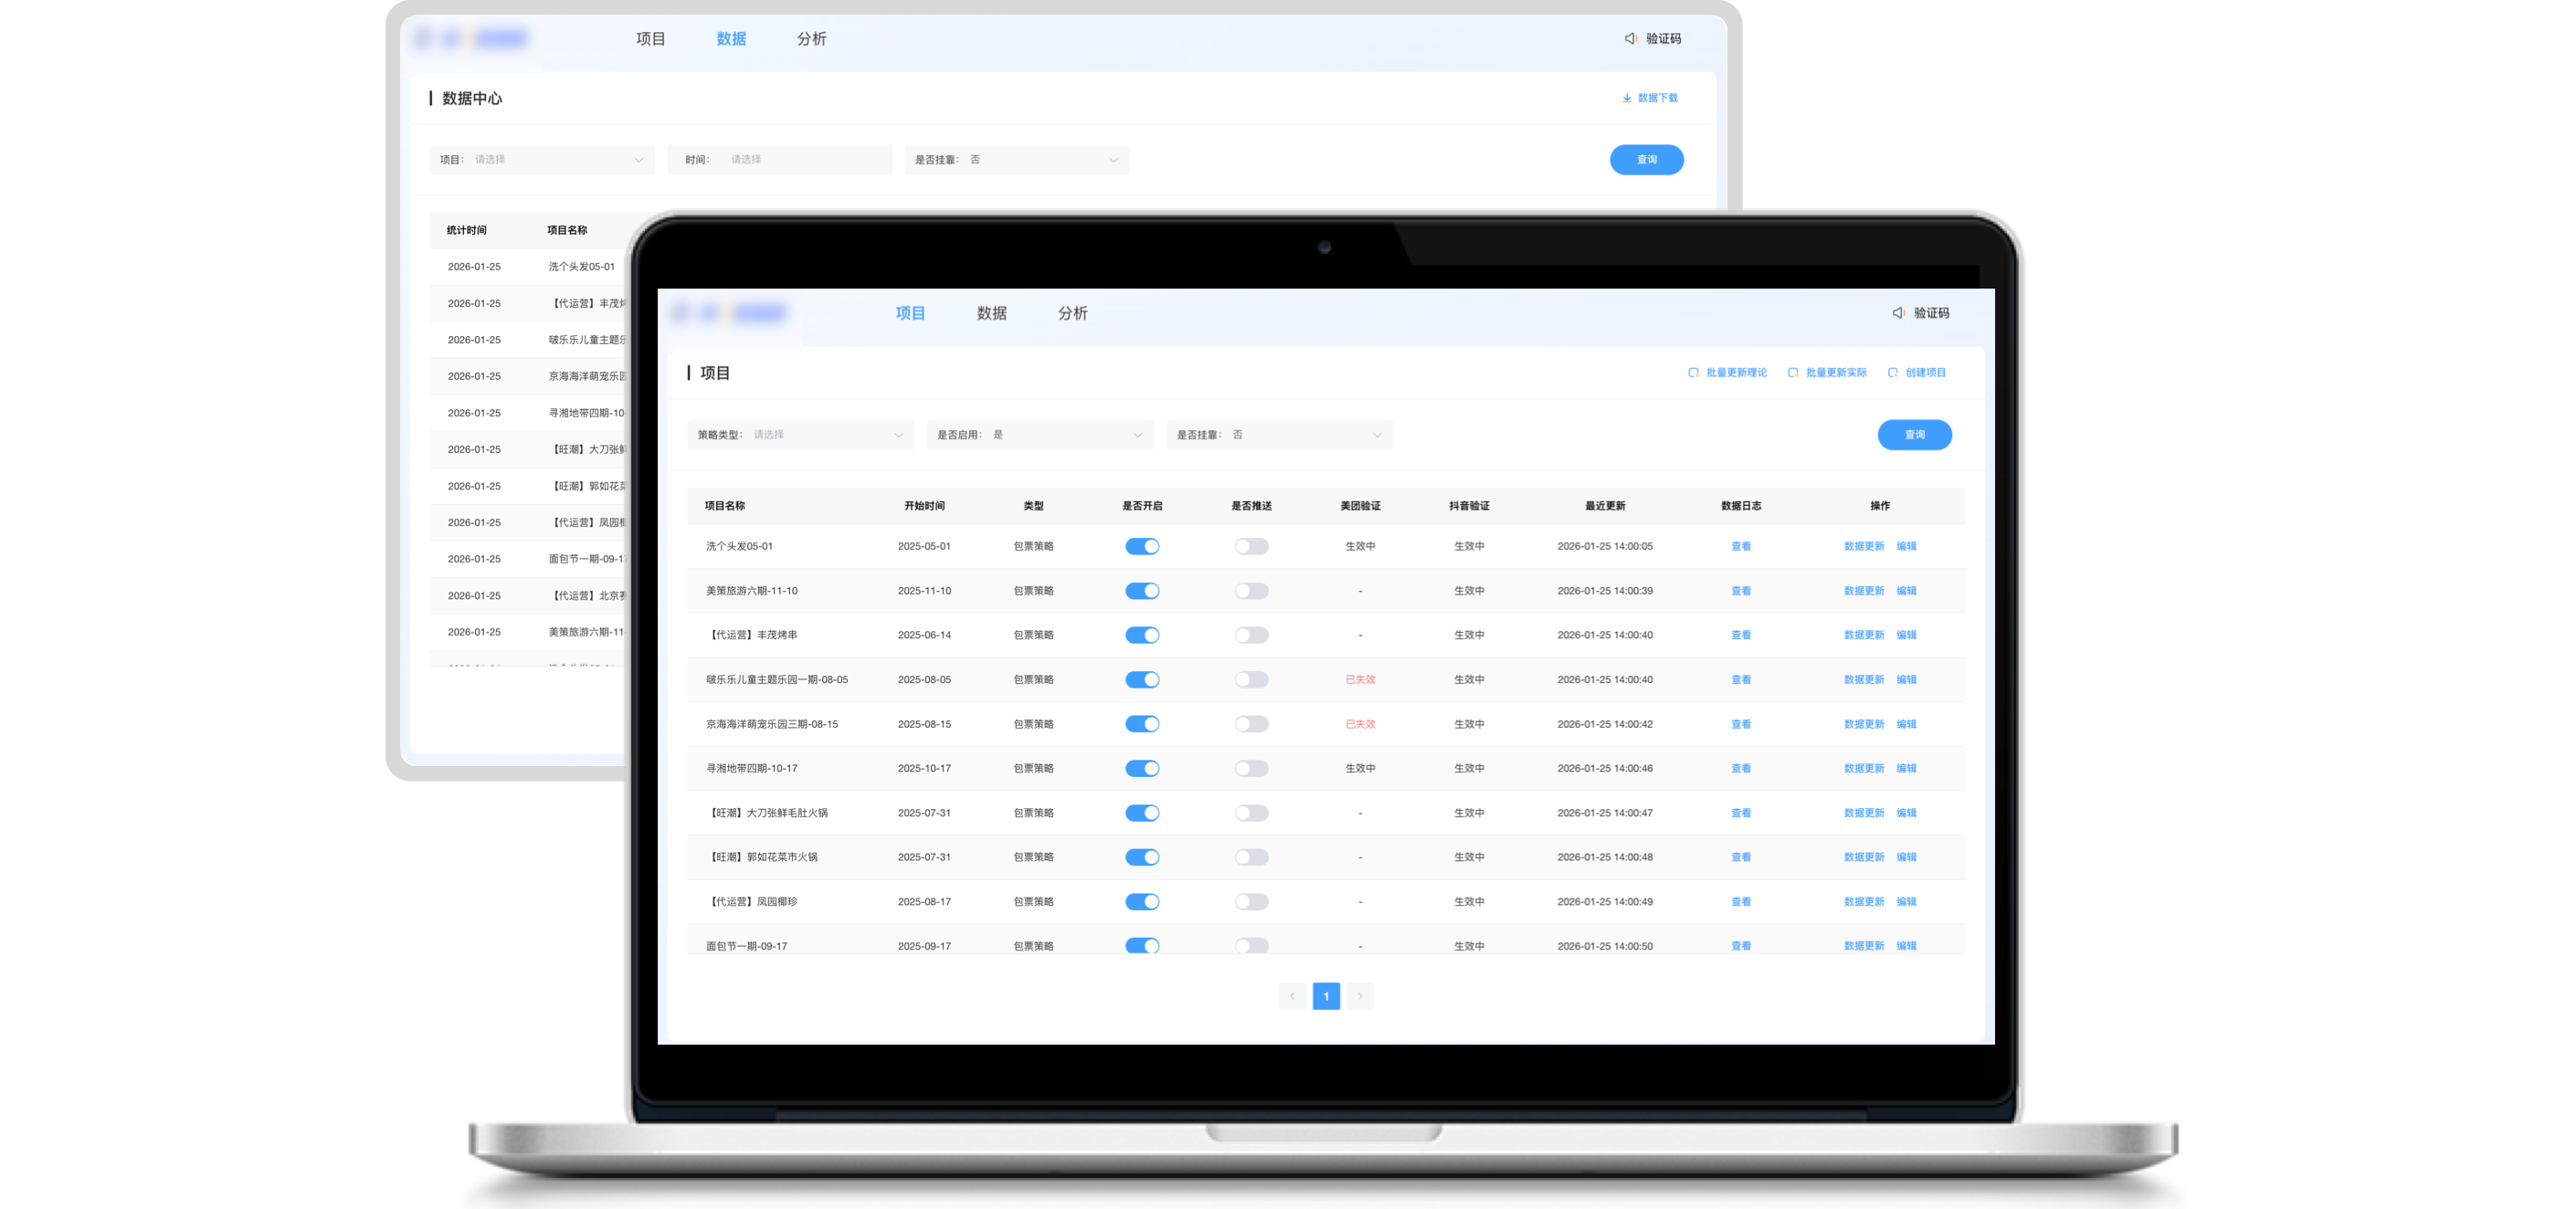The width and height of the screenshot is (2576, 1209).
Task: Click the previous page arrow in pagination
Action: tap(1292, 996)
